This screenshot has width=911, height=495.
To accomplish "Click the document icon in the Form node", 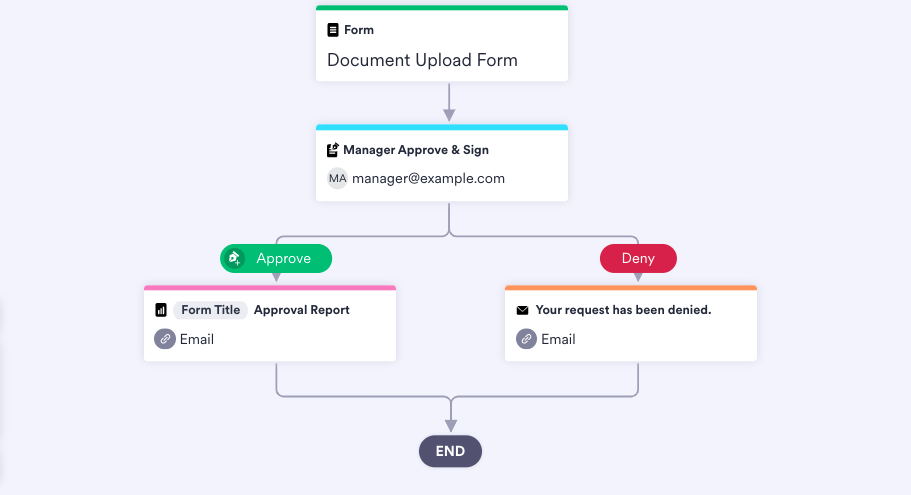I will [x=333, y=30].
